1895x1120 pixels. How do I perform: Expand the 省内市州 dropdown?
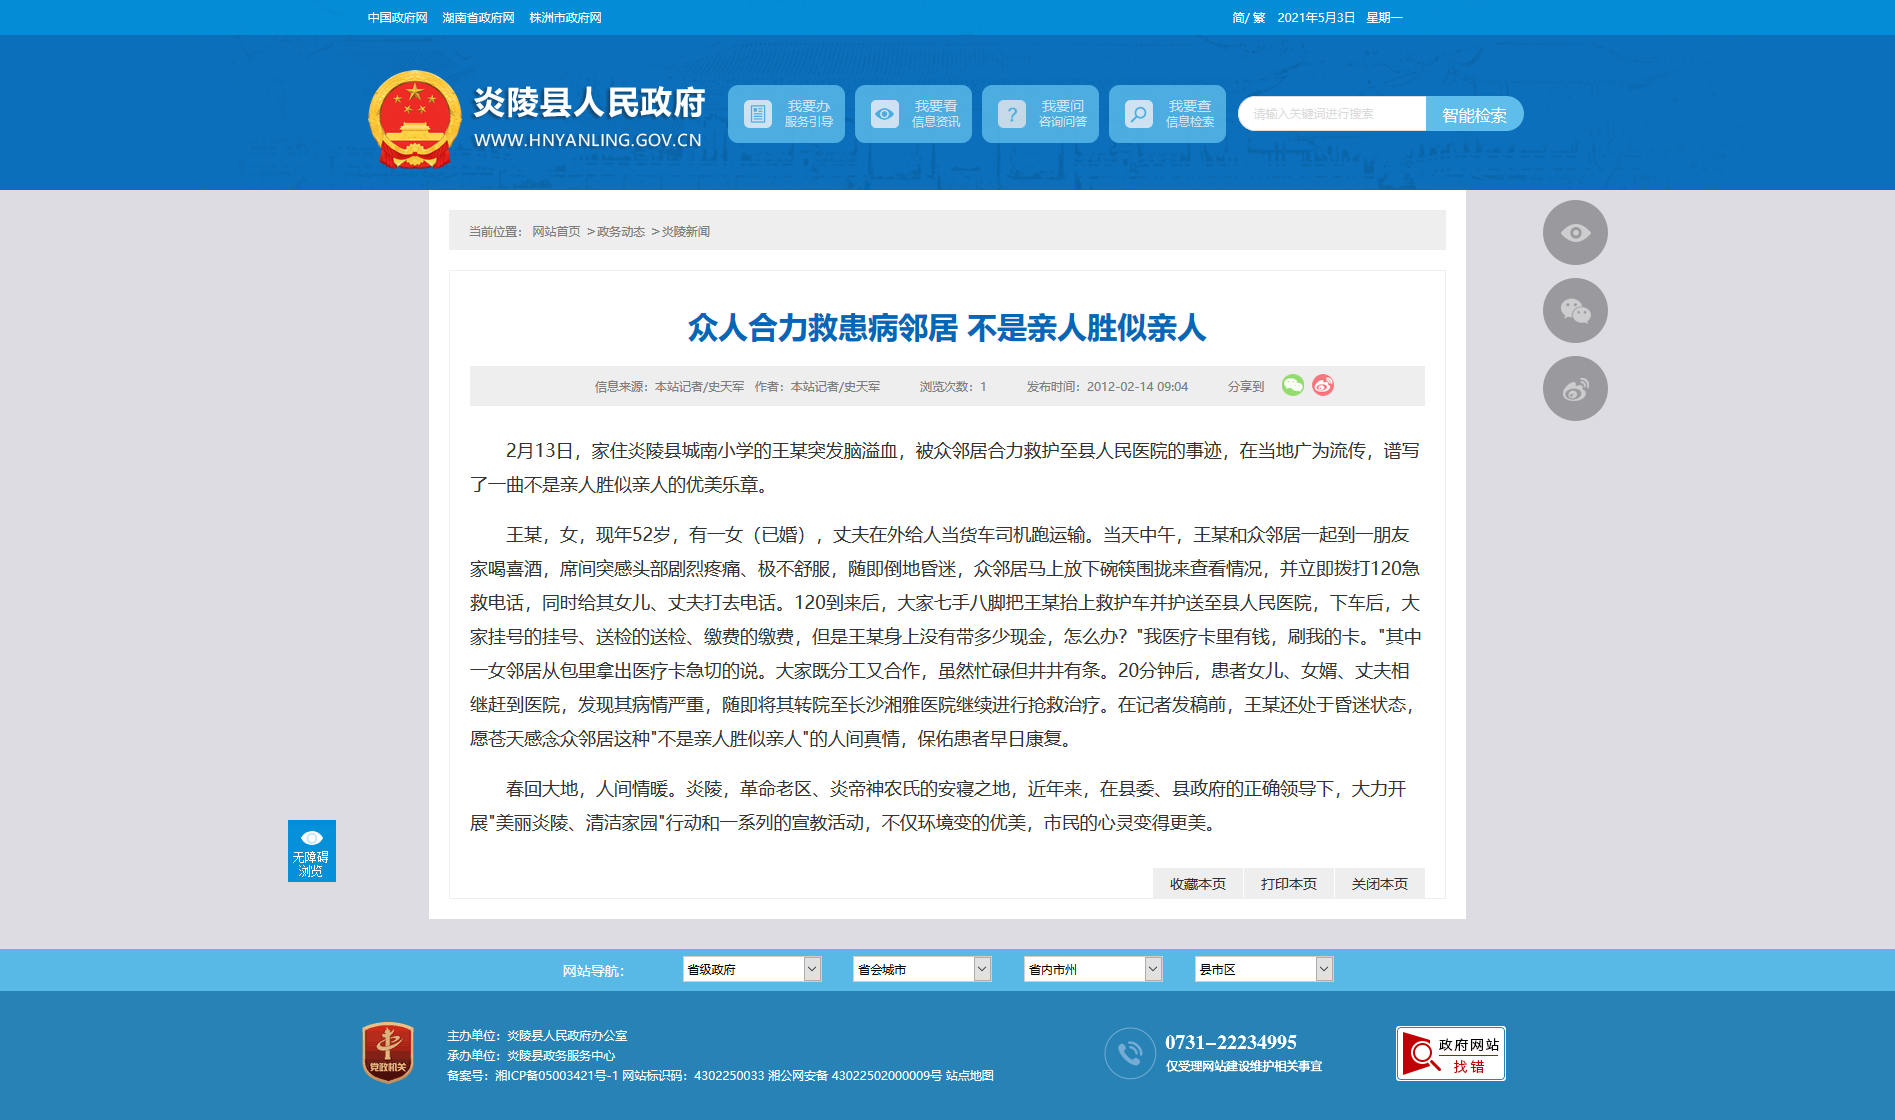click(x=1093, y=969)
